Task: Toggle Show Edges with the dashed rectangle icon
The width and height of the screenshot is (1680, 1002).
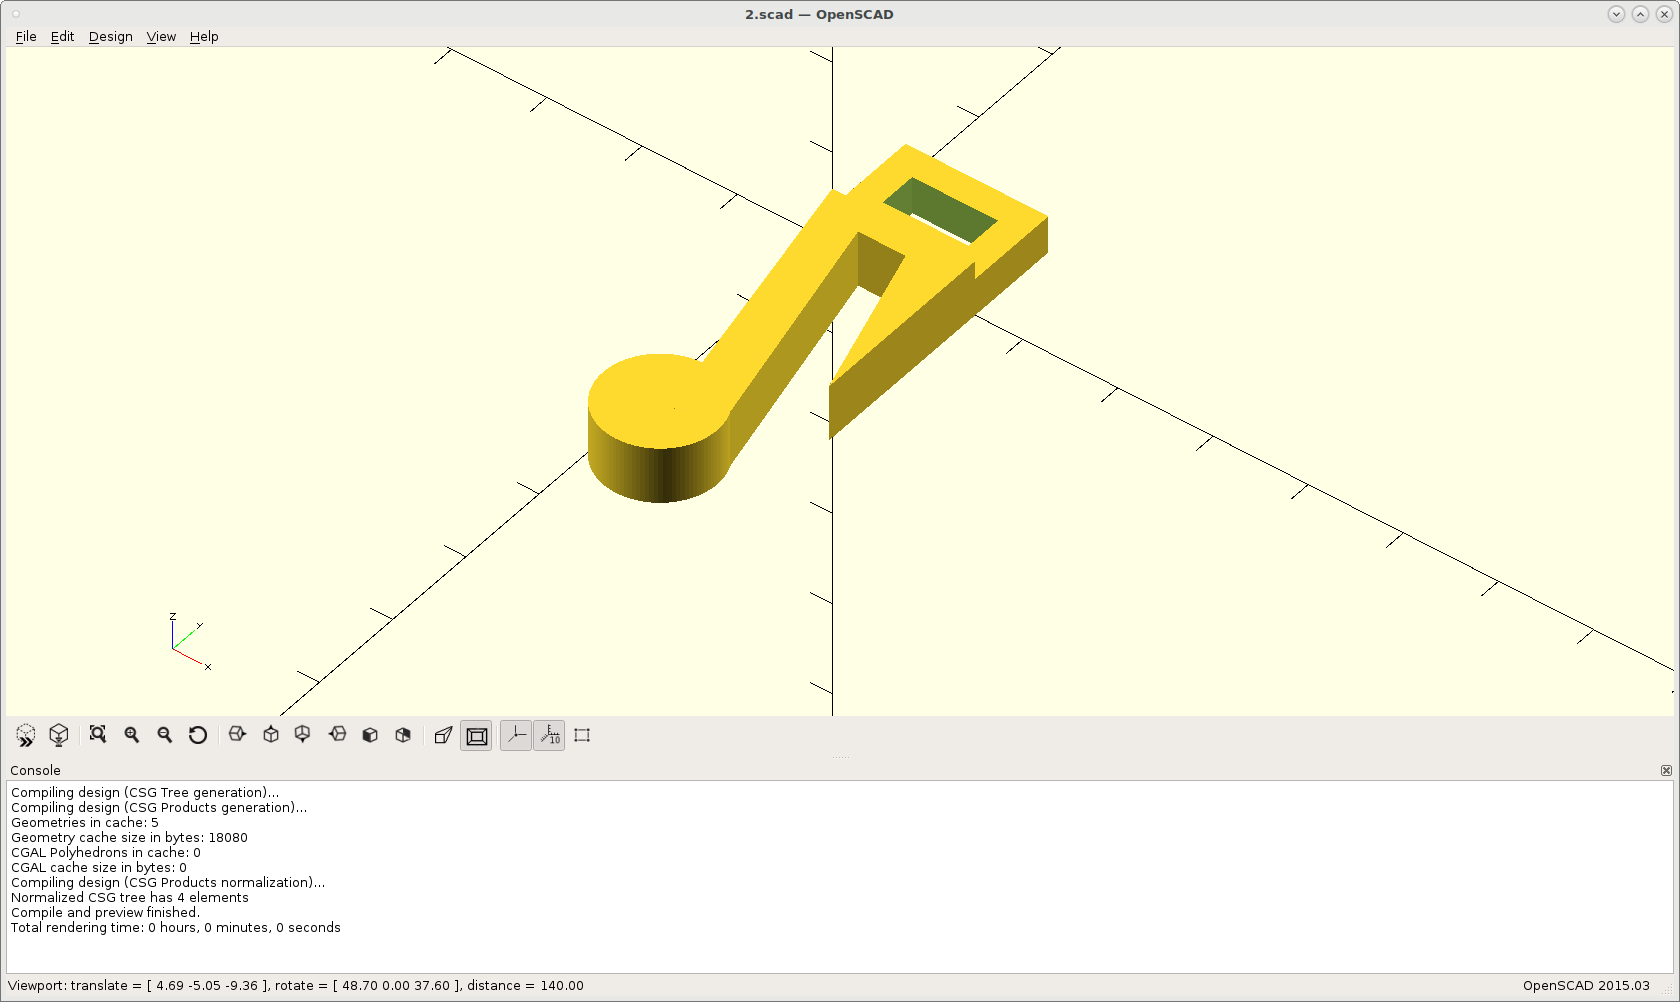Action: tap(581, 735)
